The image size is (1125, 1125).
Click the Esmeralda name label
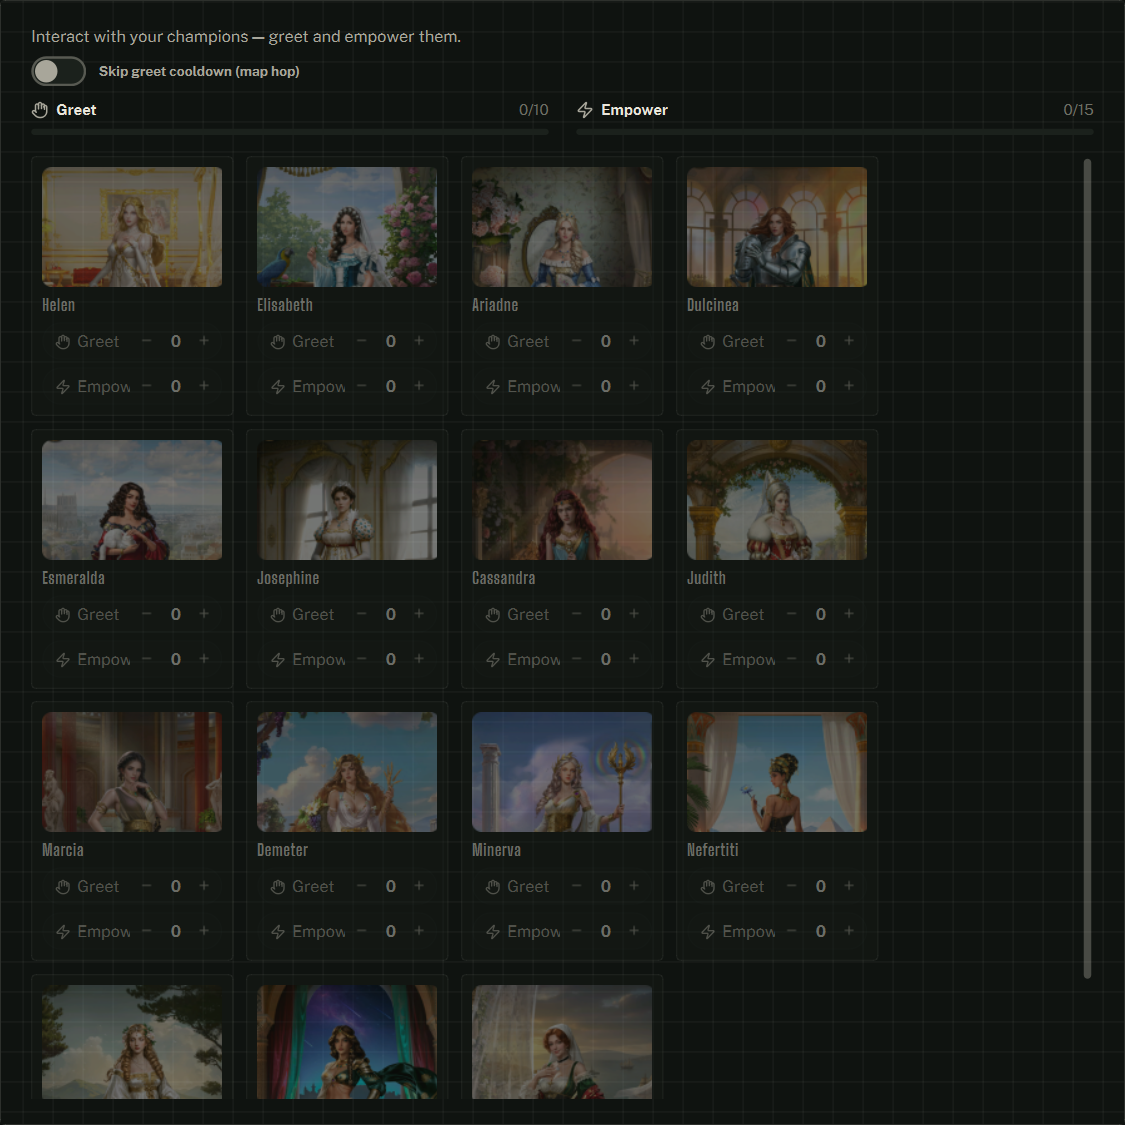tap(73, 578)
